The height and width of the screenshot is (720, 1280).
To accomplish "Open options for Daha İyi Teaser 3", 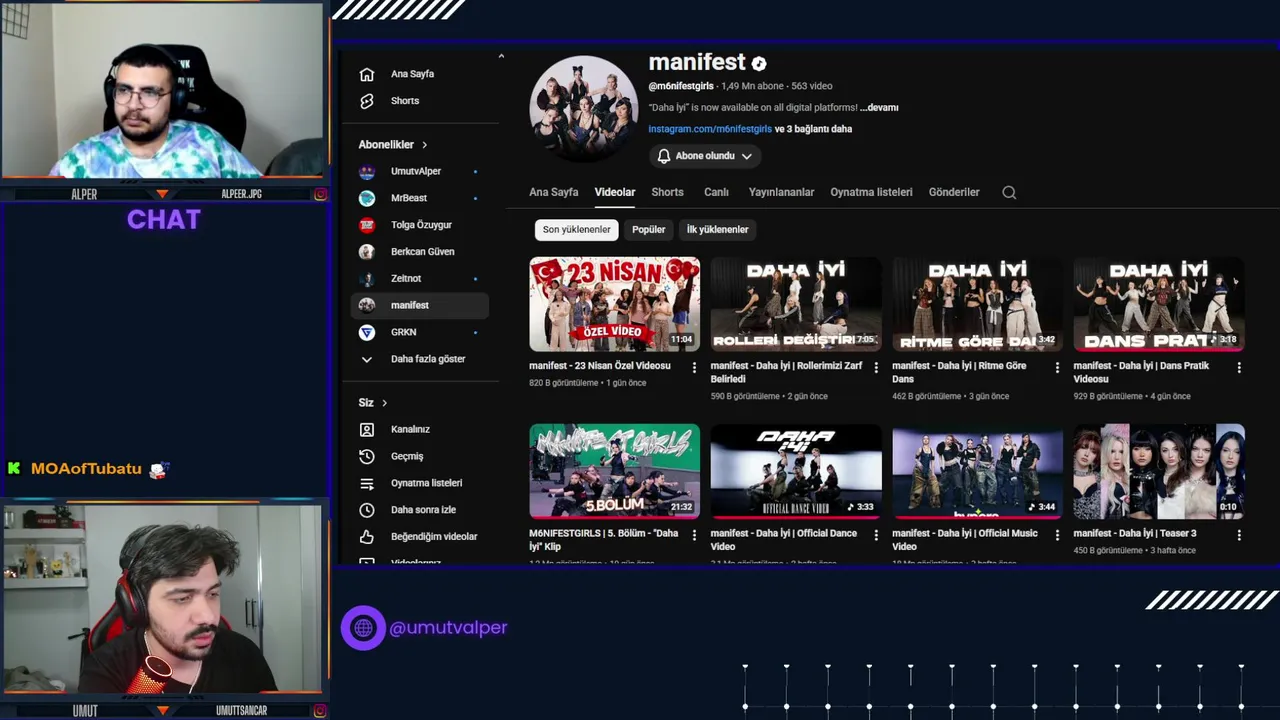I will pos(1239,535).
